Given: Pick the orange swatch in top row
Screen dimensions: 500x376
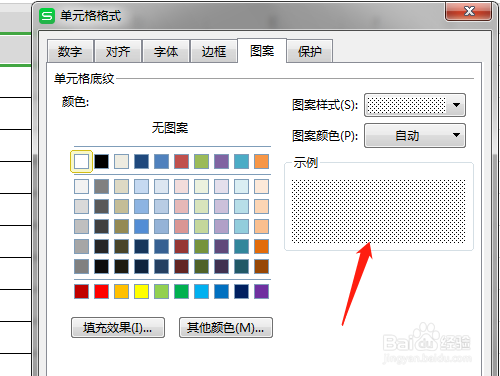Looking at the screenshot, I should [261, 161].
